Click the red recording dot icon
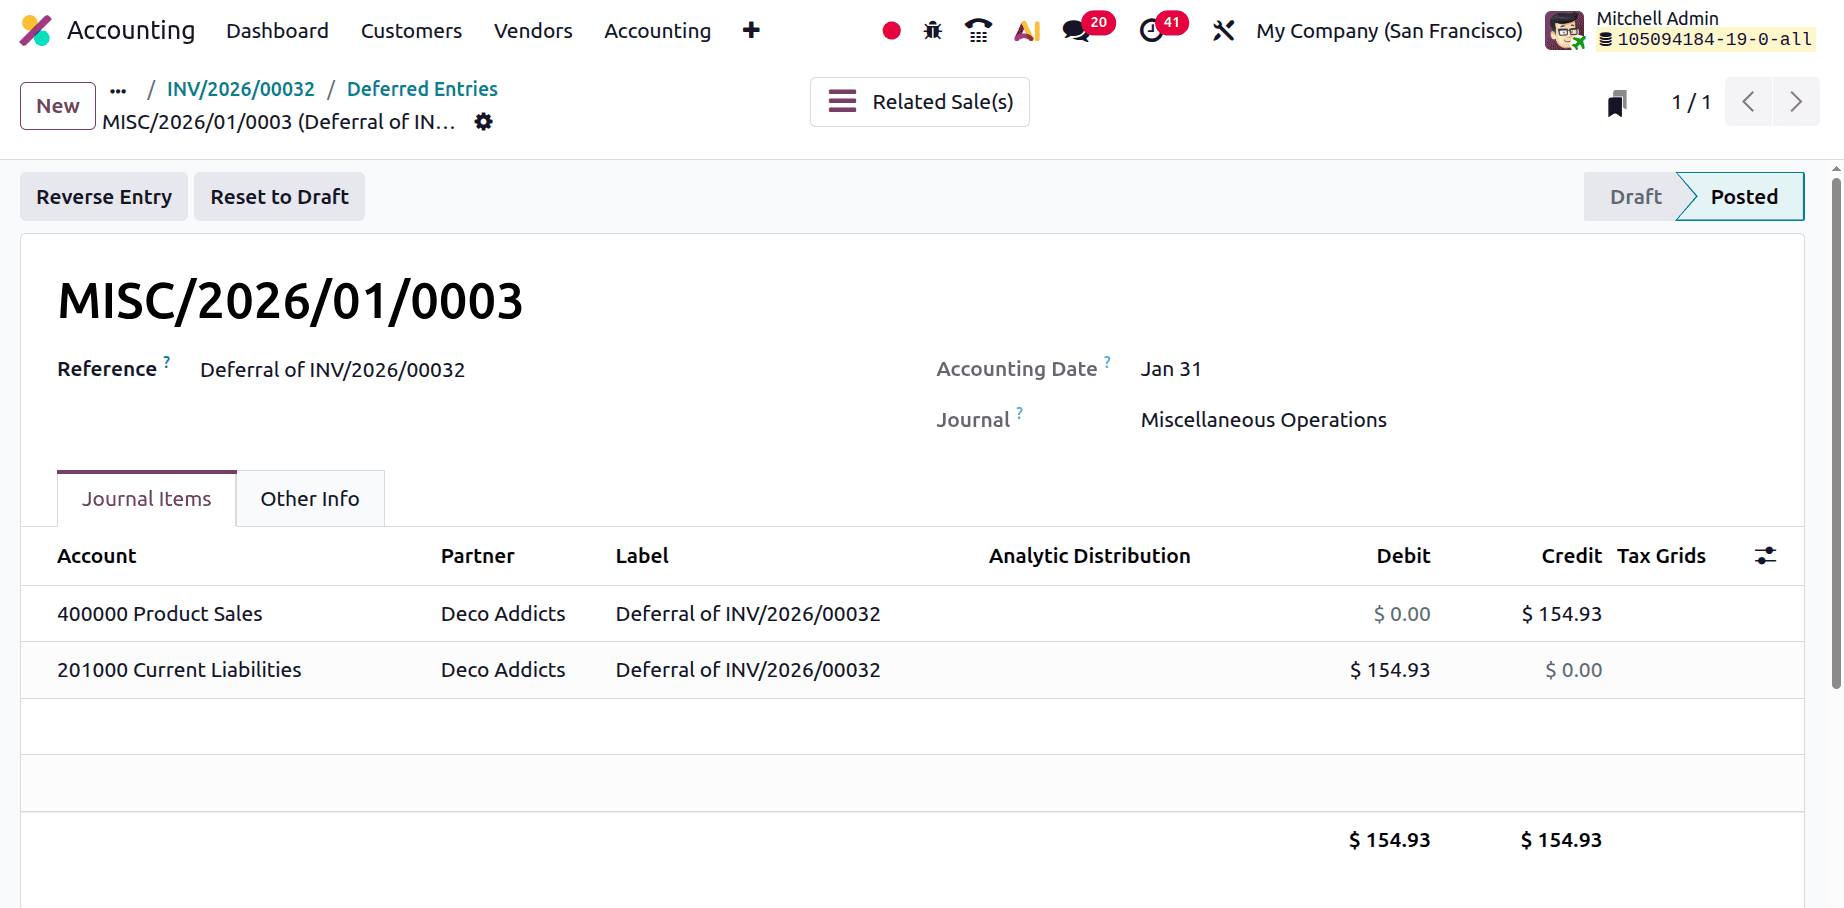Image resolution: width=1844 pixels, height=908 pixels. (890, 30)
